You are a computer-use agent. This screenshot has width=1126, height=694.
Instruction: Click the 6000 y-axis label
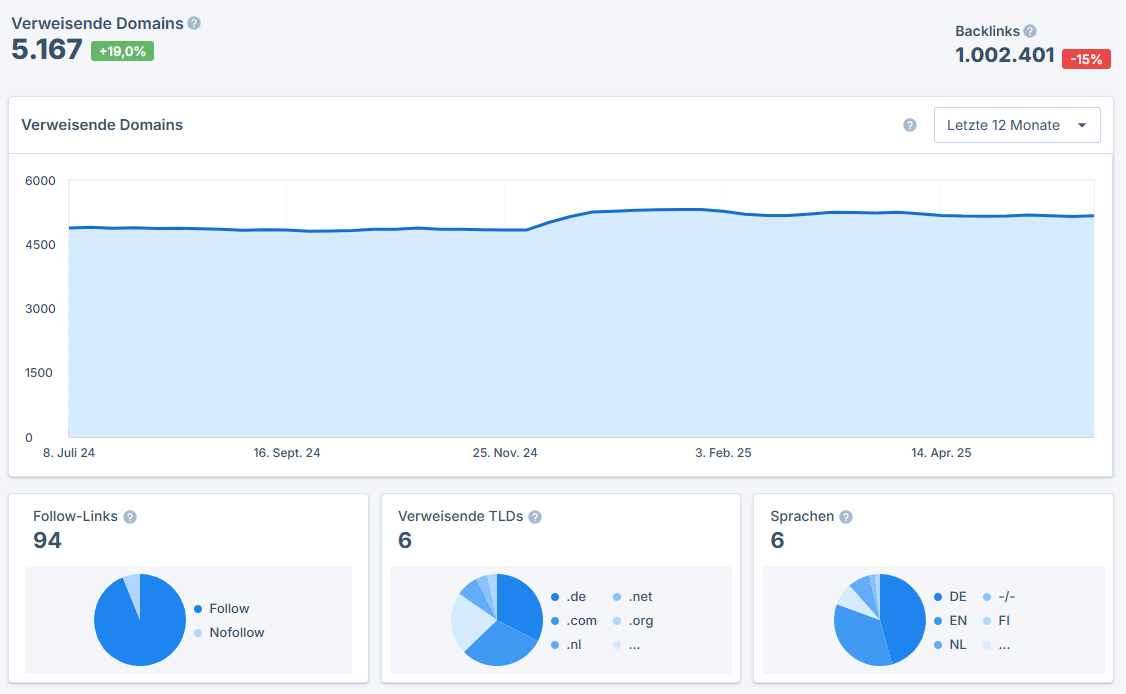[40, 180]
